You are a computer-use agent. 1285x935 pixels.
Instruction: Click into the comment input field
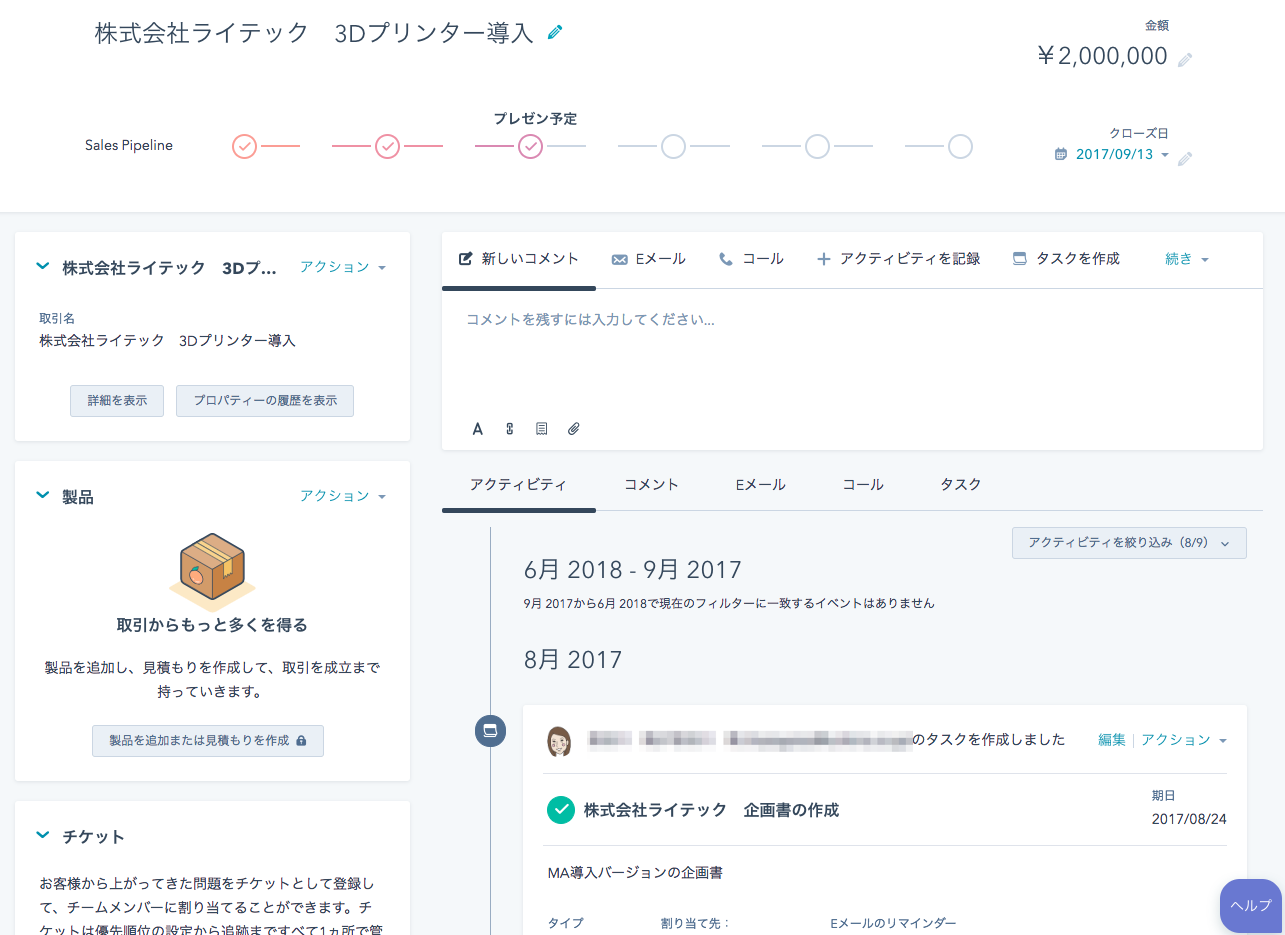pos(852,350)
